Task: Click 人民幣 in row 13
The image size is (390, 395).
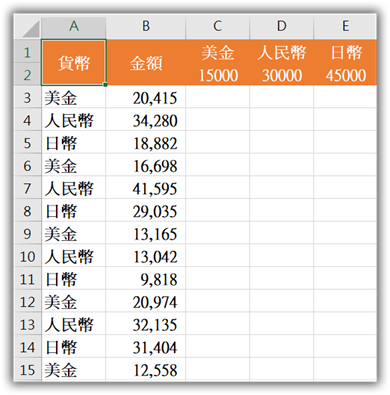Action: pos(74,324)
